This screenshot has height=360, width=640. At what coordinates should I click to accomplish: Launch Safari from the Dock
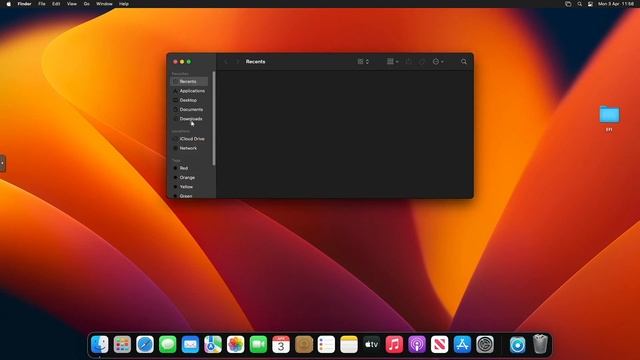point(145,344)
